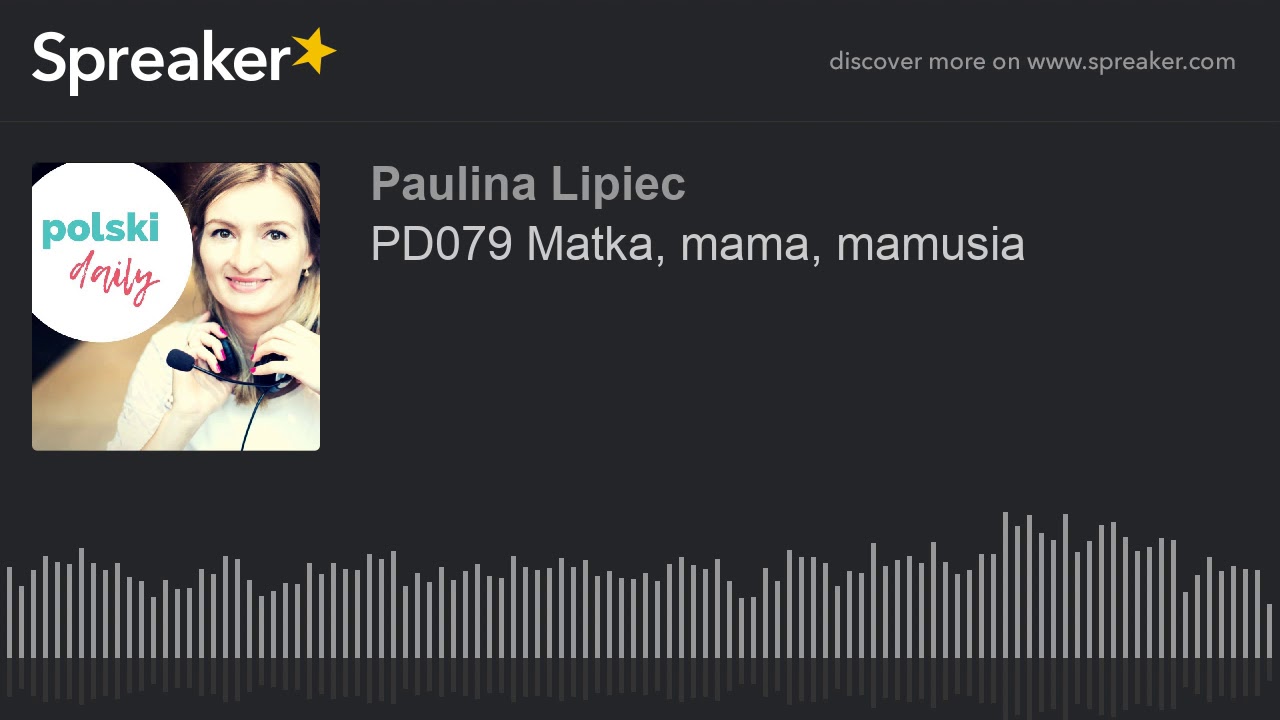Click the teal word "polski" on the cover
1280x720 pixels.
tap(100, 230)
